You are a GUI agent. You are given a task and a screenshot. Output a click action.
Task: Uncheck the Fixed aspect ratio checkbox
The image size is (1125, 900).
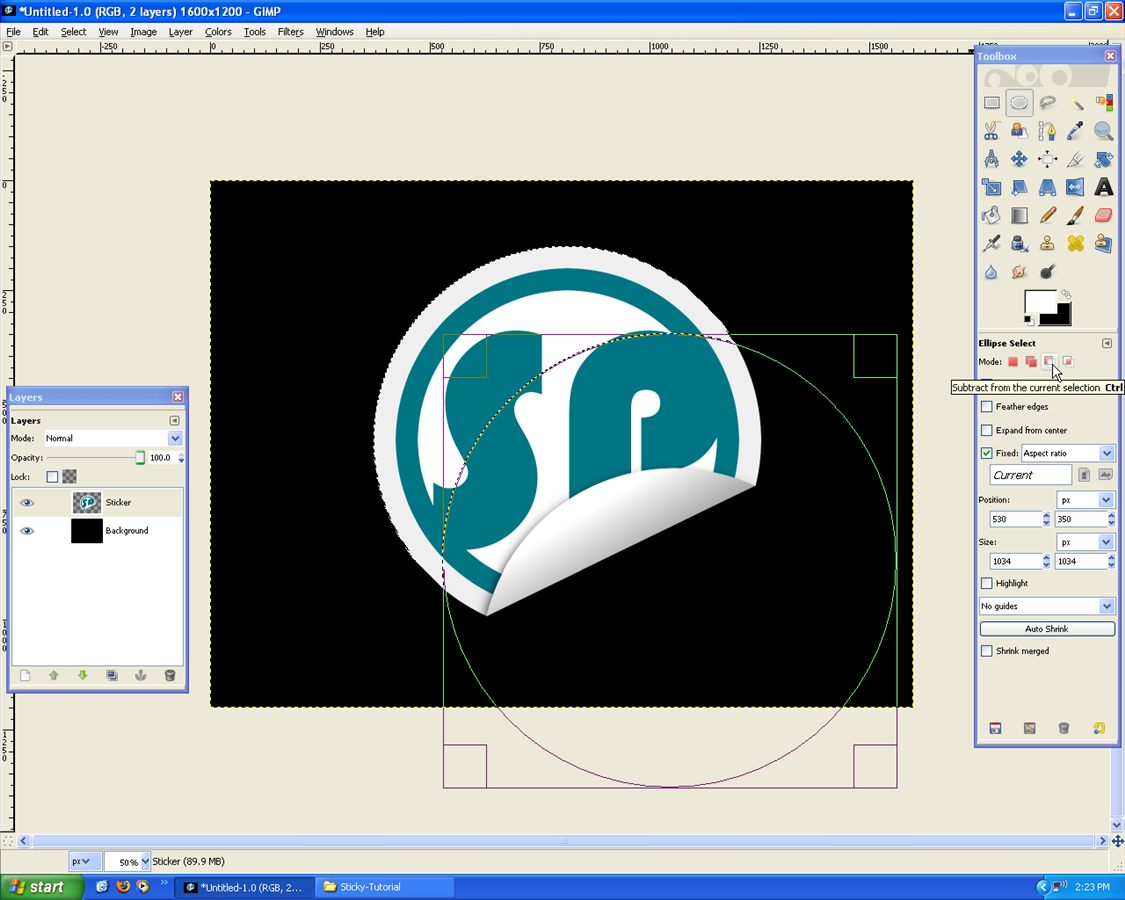click(987, 454)
